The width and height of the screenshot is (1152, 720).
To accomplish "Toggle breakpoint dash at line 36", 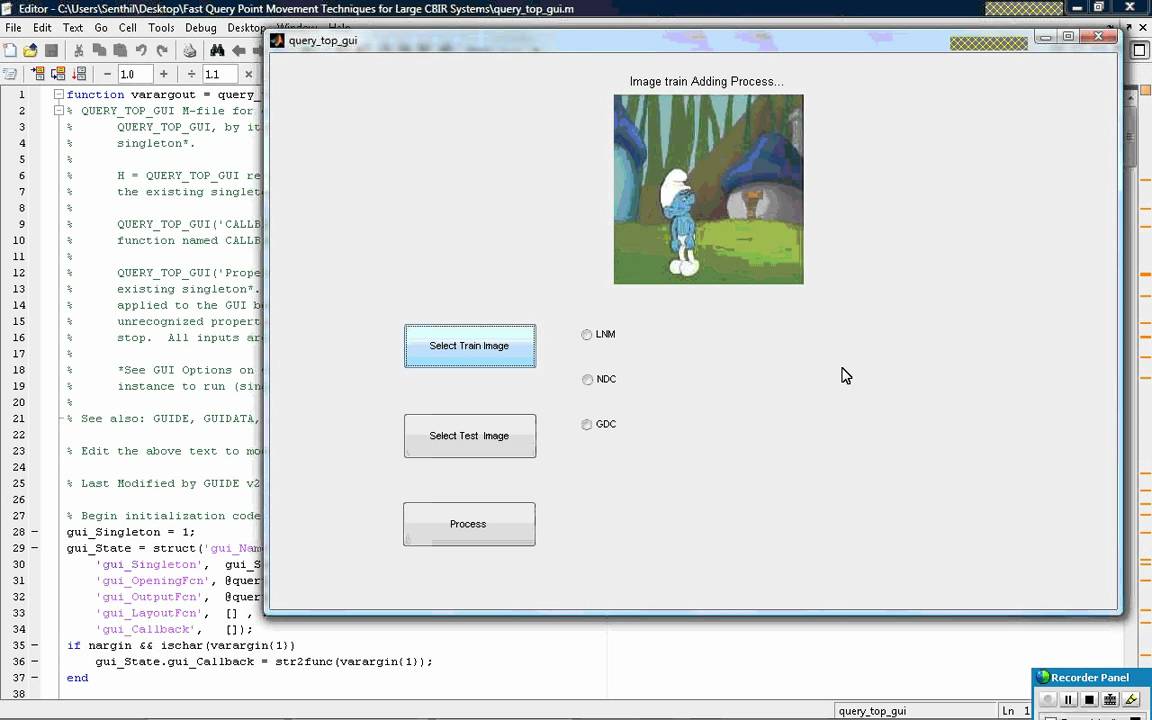I will [35, 661].
